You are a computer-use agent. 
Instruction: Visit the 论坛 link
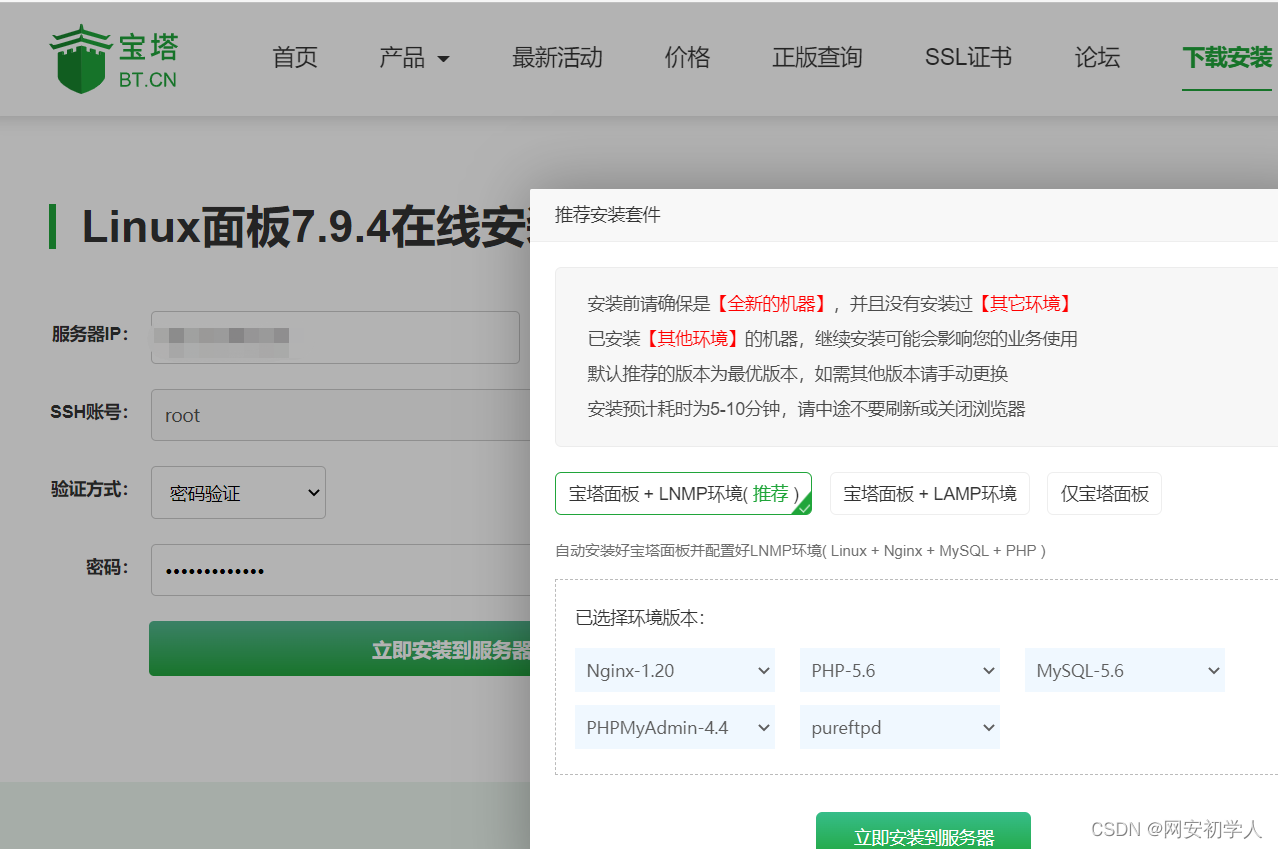[x=1097, y=58]
